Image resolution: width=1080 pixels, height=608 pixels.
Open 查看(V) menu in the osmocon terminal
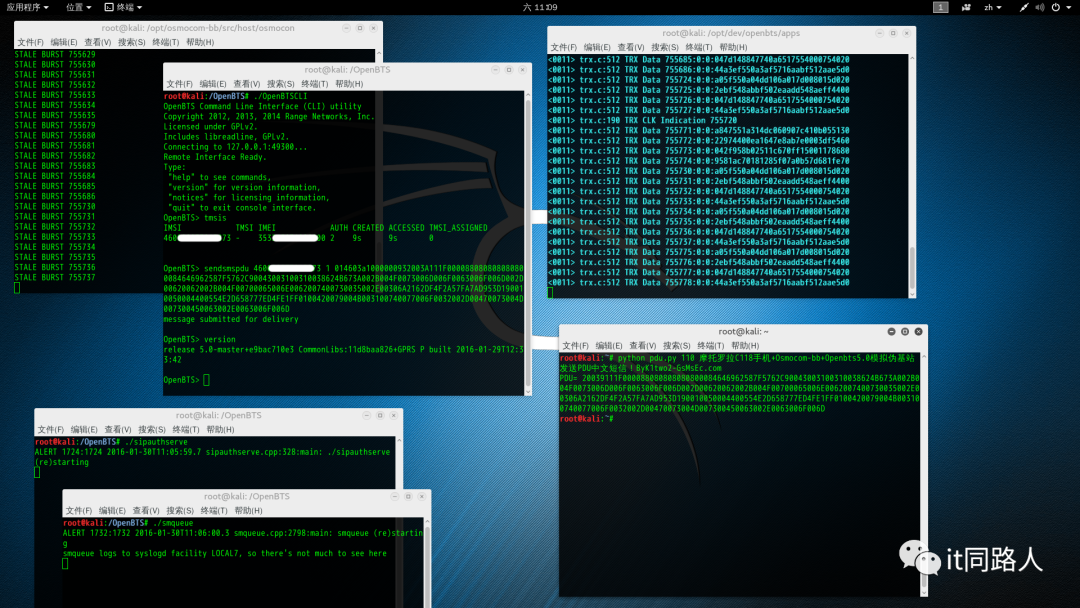[x=98, y=42]
